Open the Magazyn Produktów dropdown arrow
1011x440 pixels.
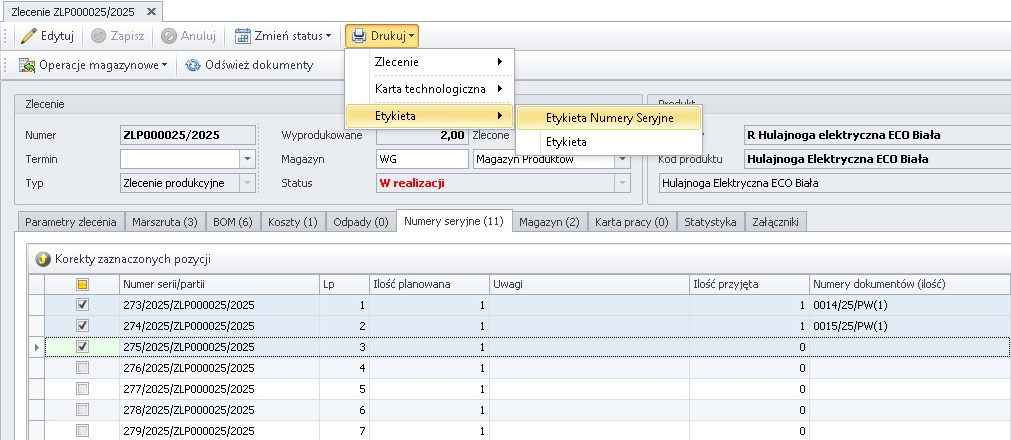point(622,159)
